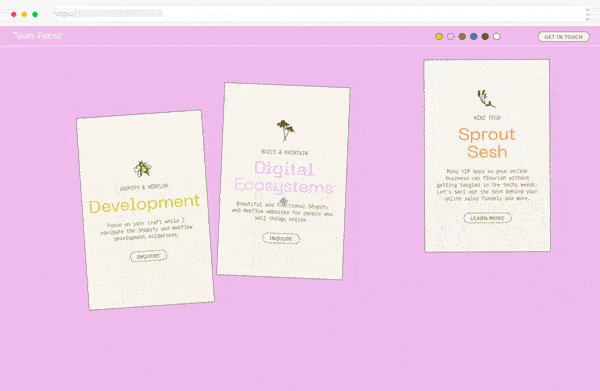Image resolution: width=600 pixels, height=391 pixels.
Task: Click the Development card description paragraph
Action: click(146, 229)
